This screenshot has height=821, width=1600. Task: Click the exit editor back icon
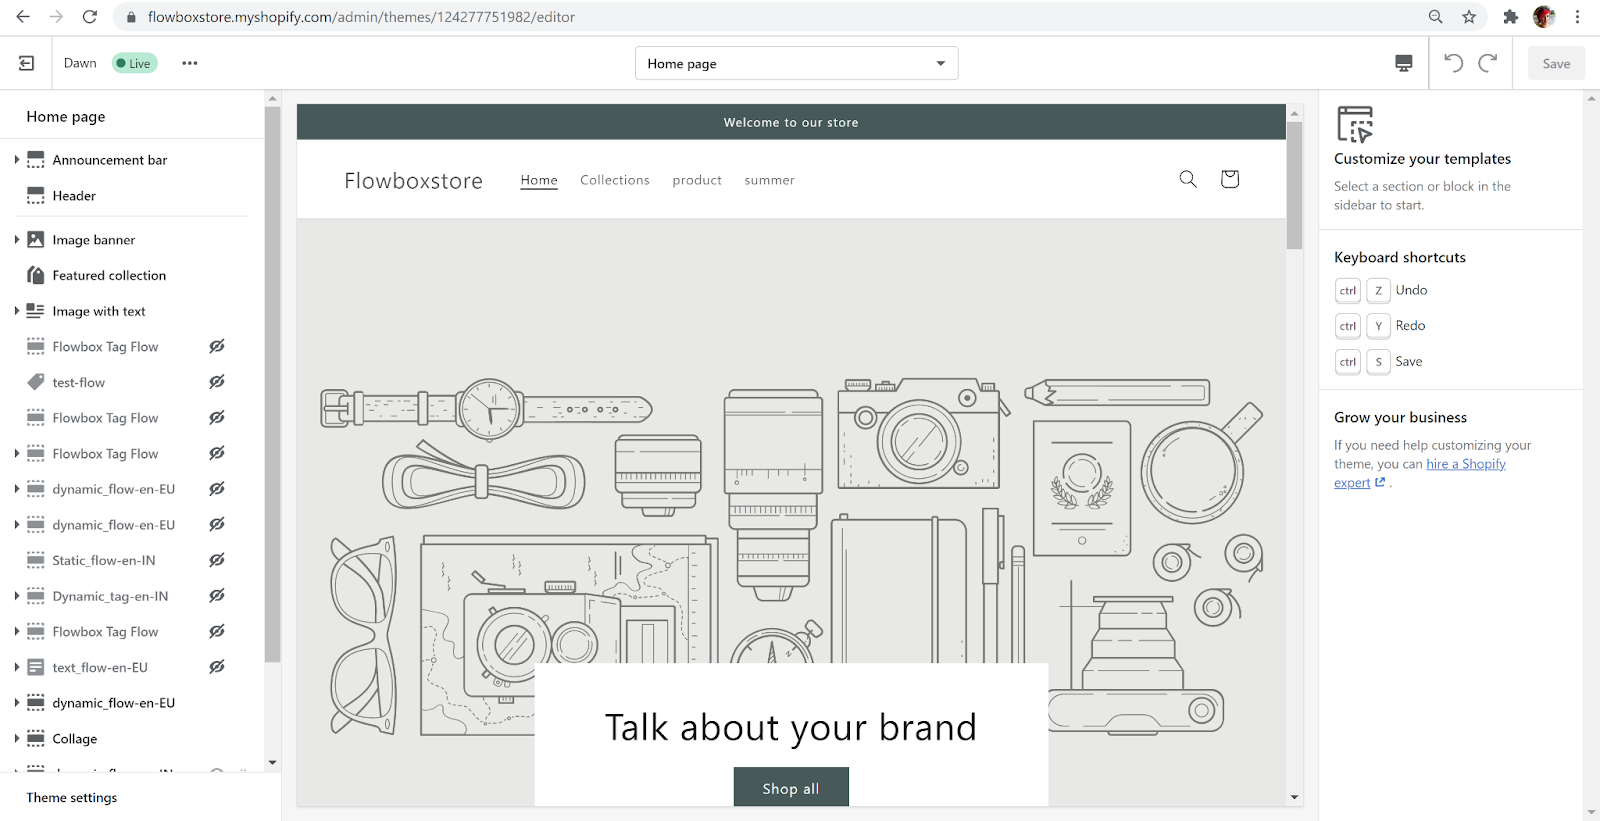(27, 63)
